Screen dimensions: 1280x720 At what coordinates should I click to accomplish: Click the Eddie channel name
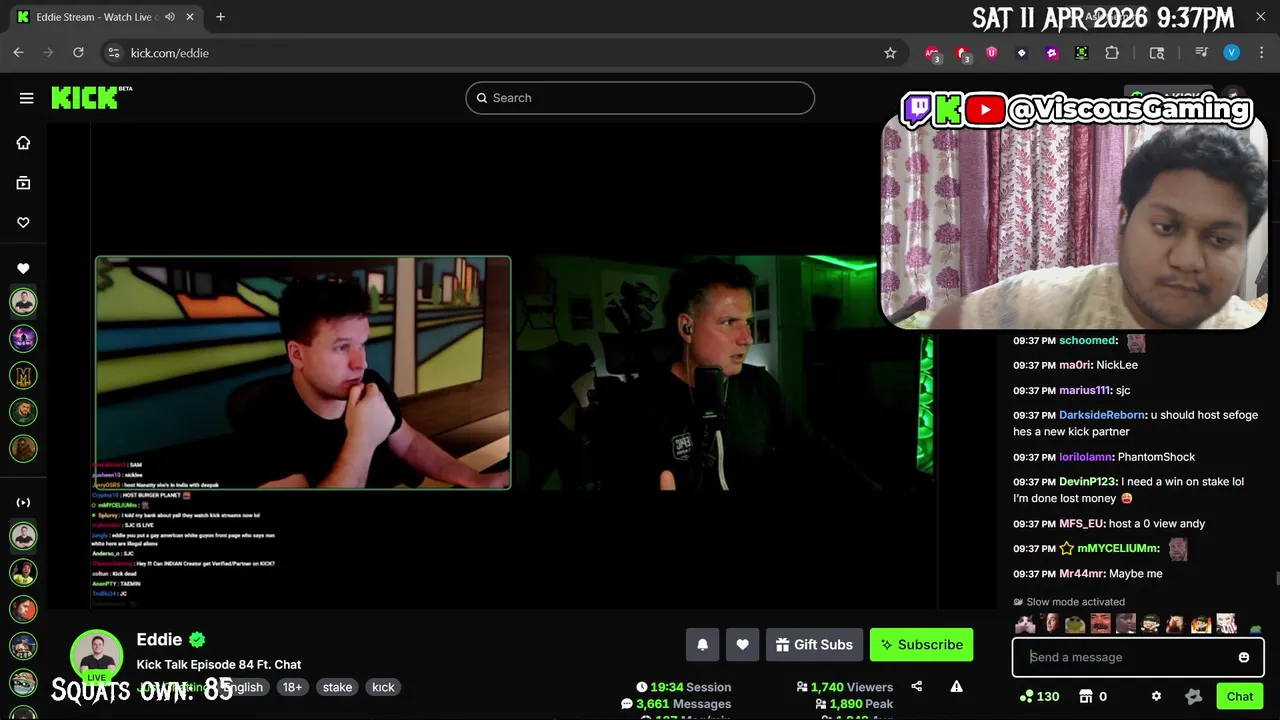pos(159,640)
